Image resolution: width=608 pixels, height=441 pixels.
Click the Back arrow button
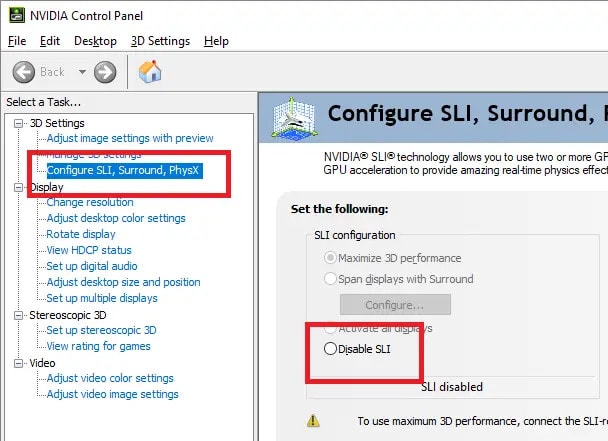tap(25, 71)
